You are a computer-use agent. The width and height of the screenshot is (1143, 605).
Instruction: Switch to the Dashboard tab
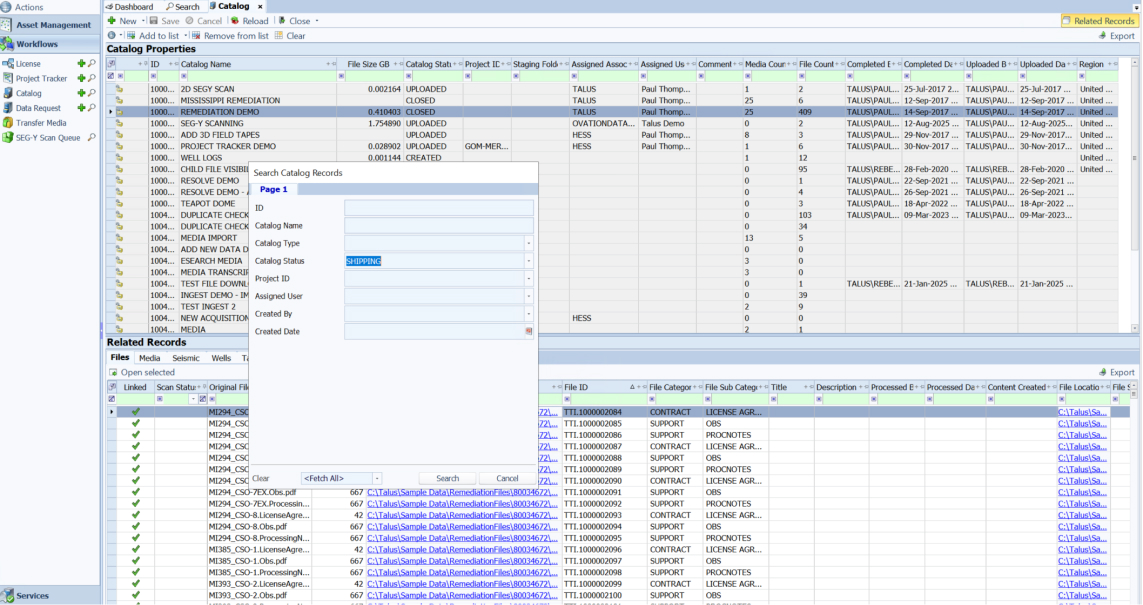coord(133,6)
